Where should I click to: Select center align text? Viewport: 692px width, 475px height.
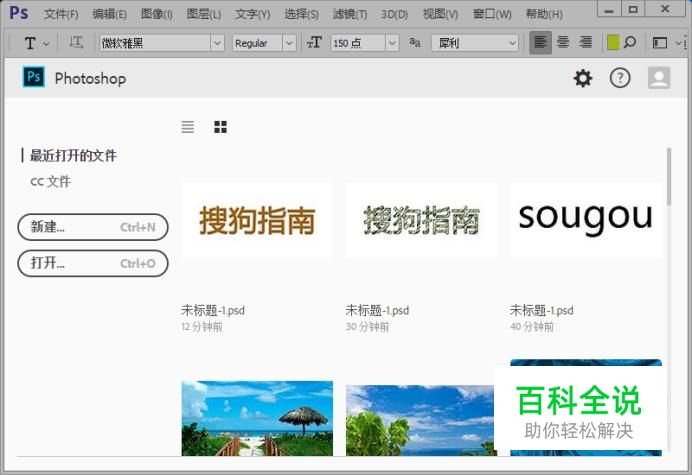(563, 43)
